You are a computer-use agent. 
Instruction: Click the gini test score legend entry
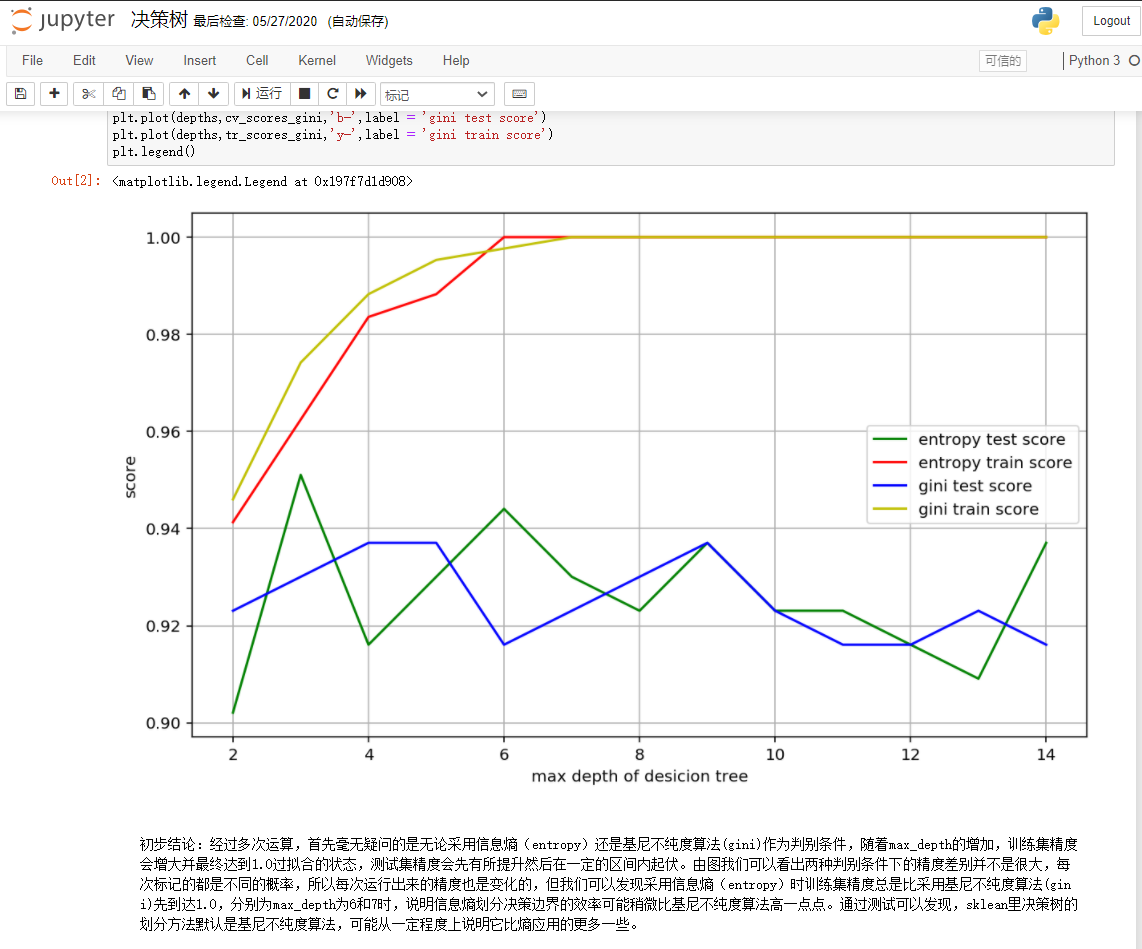pos(952,486)
